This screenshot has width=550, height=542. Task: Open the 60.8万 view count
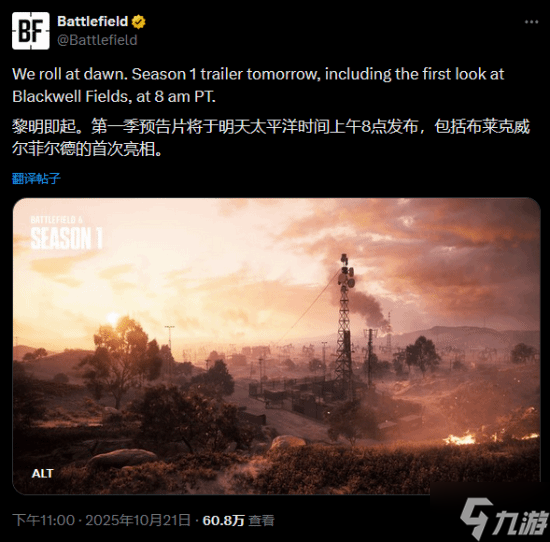223,520
